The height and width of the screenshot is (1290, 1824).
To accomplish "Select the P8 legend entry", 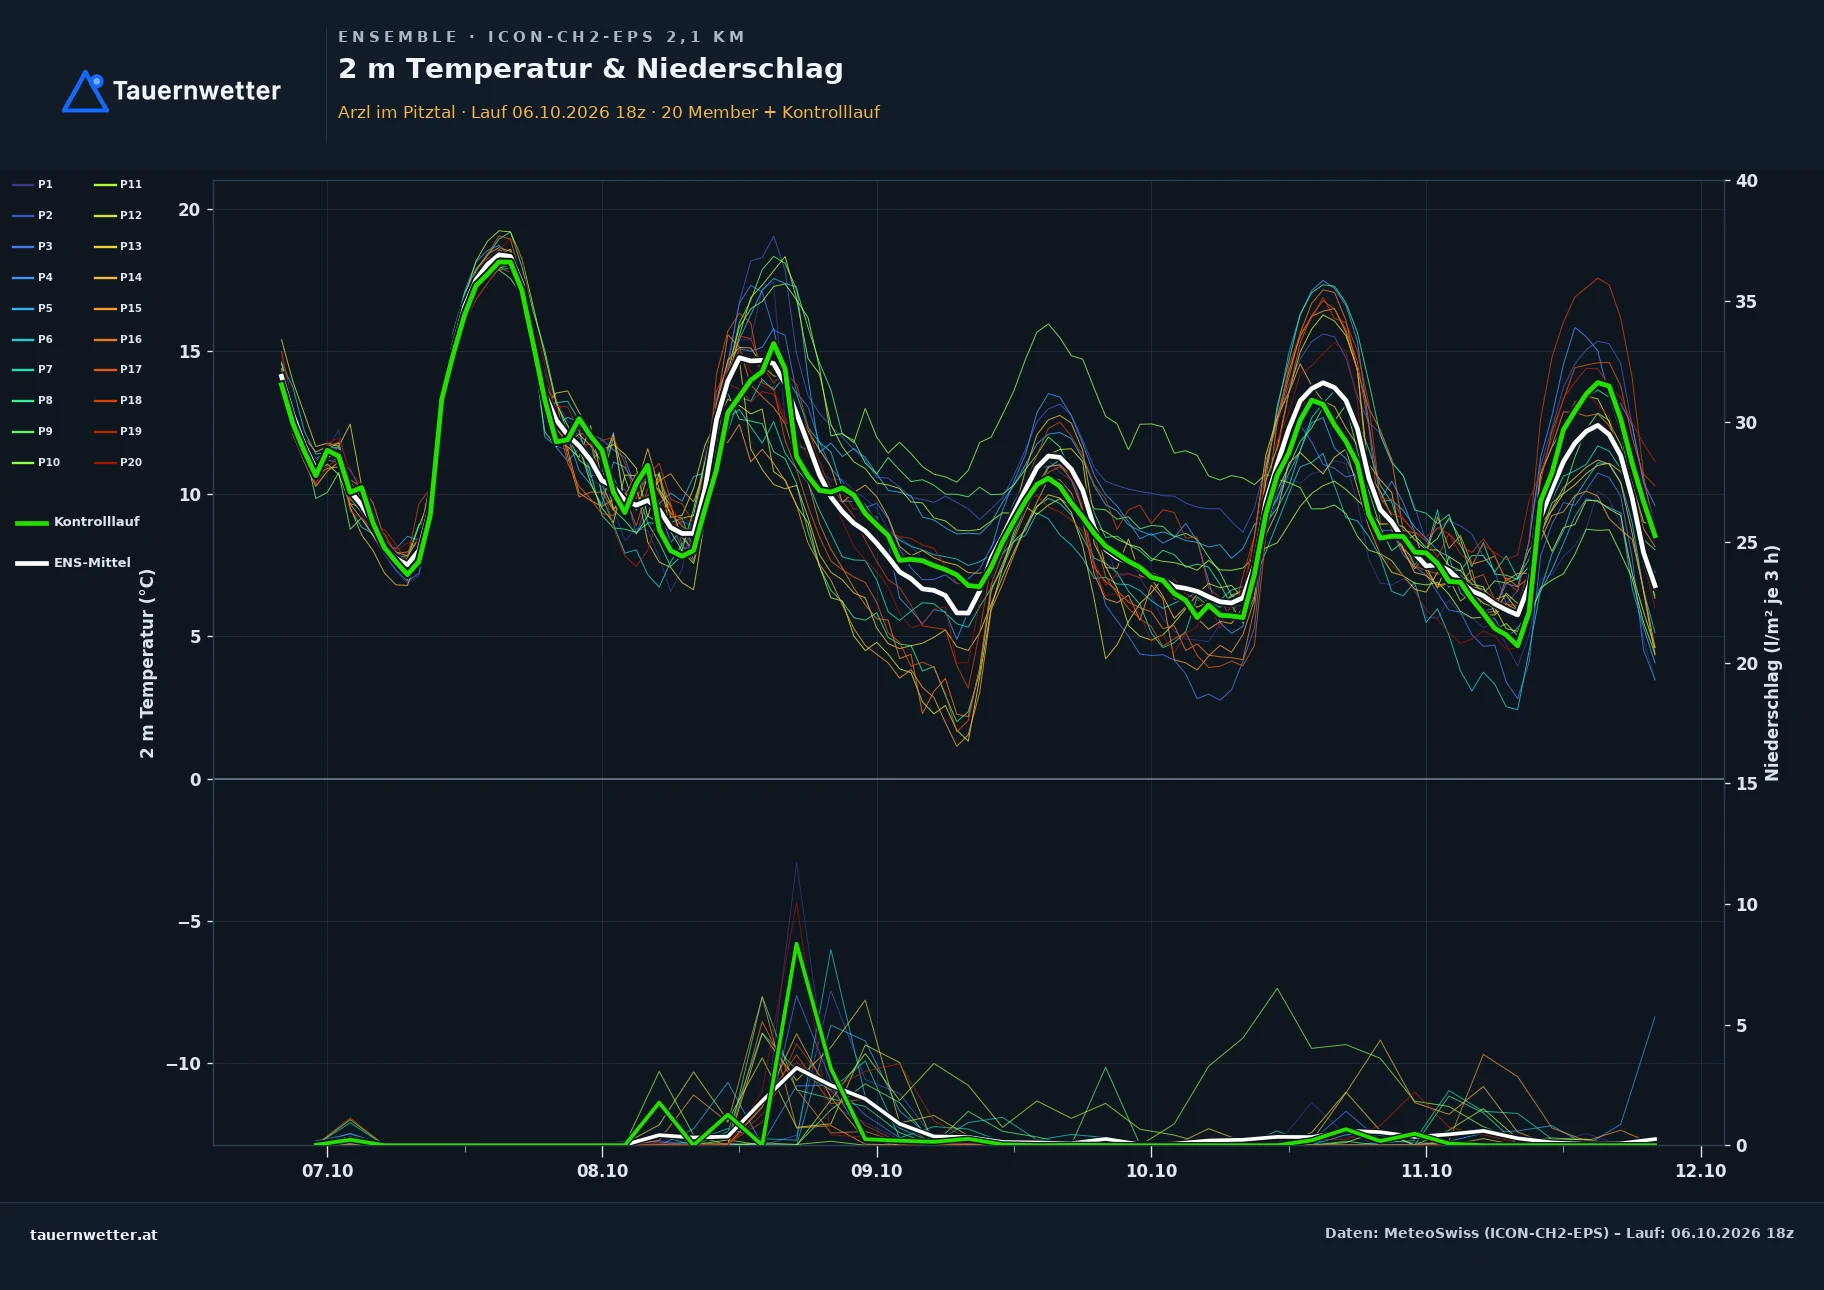I will (33, 400).
